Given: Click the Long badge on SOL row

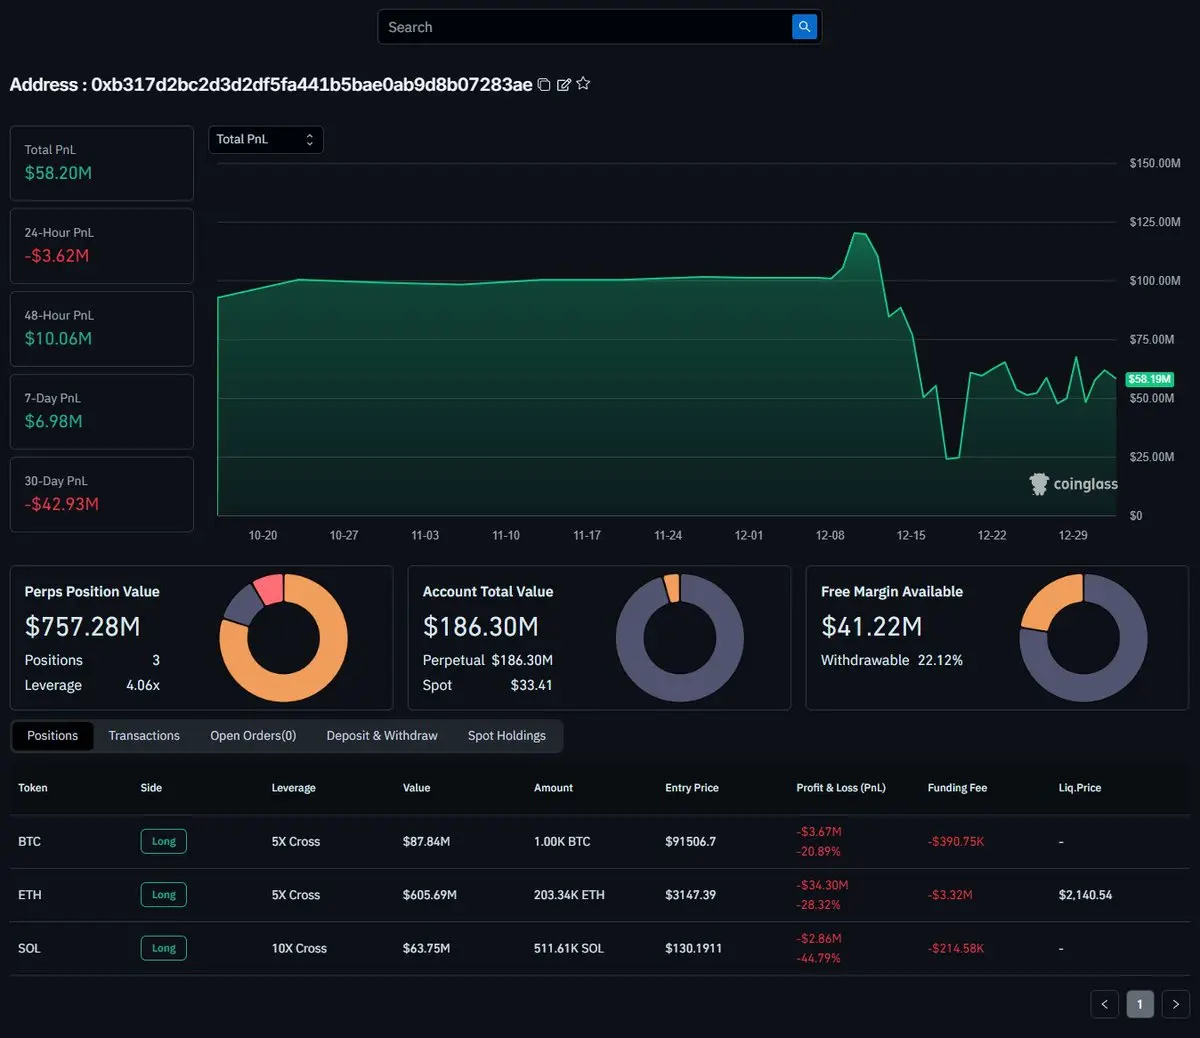Looking at the screenshot, I should click(x=163, y=948).
